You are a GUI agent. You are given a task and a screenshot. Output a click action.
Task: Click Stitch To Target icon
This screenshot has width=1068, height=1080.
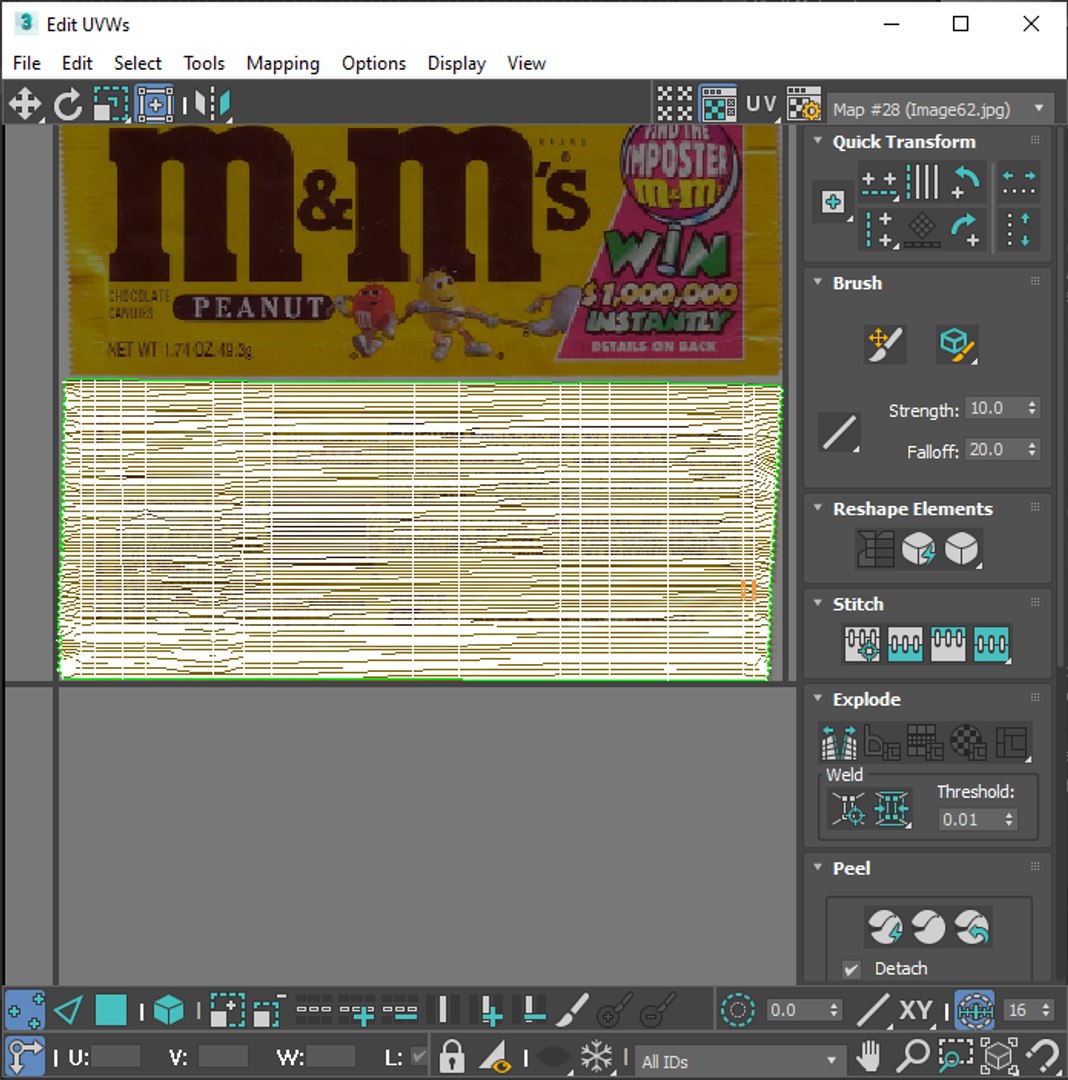(x=862, y=645)
